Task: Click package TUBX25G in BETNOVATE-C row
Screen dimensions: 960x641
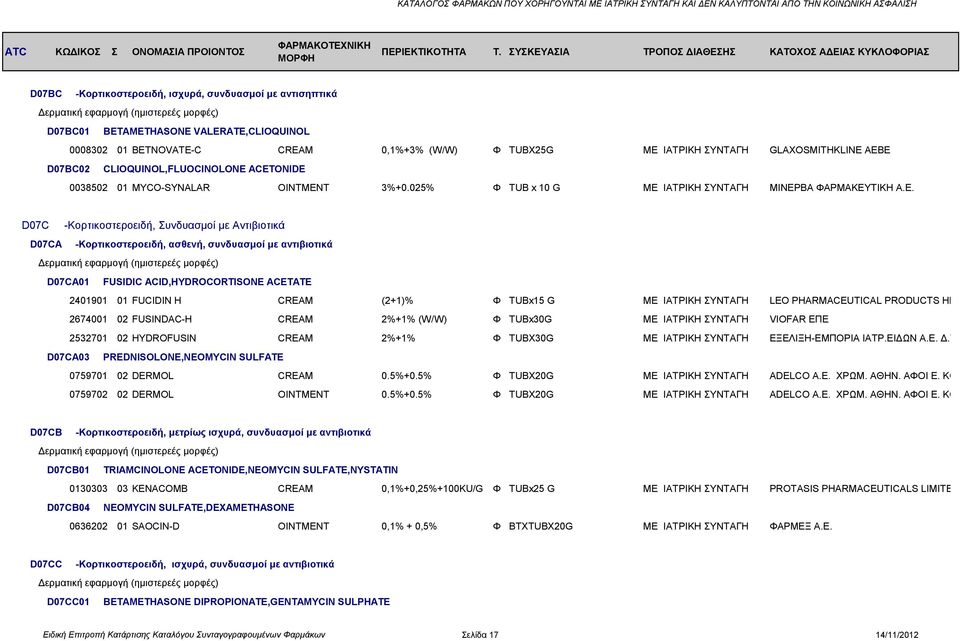Action: coord(531,150)
